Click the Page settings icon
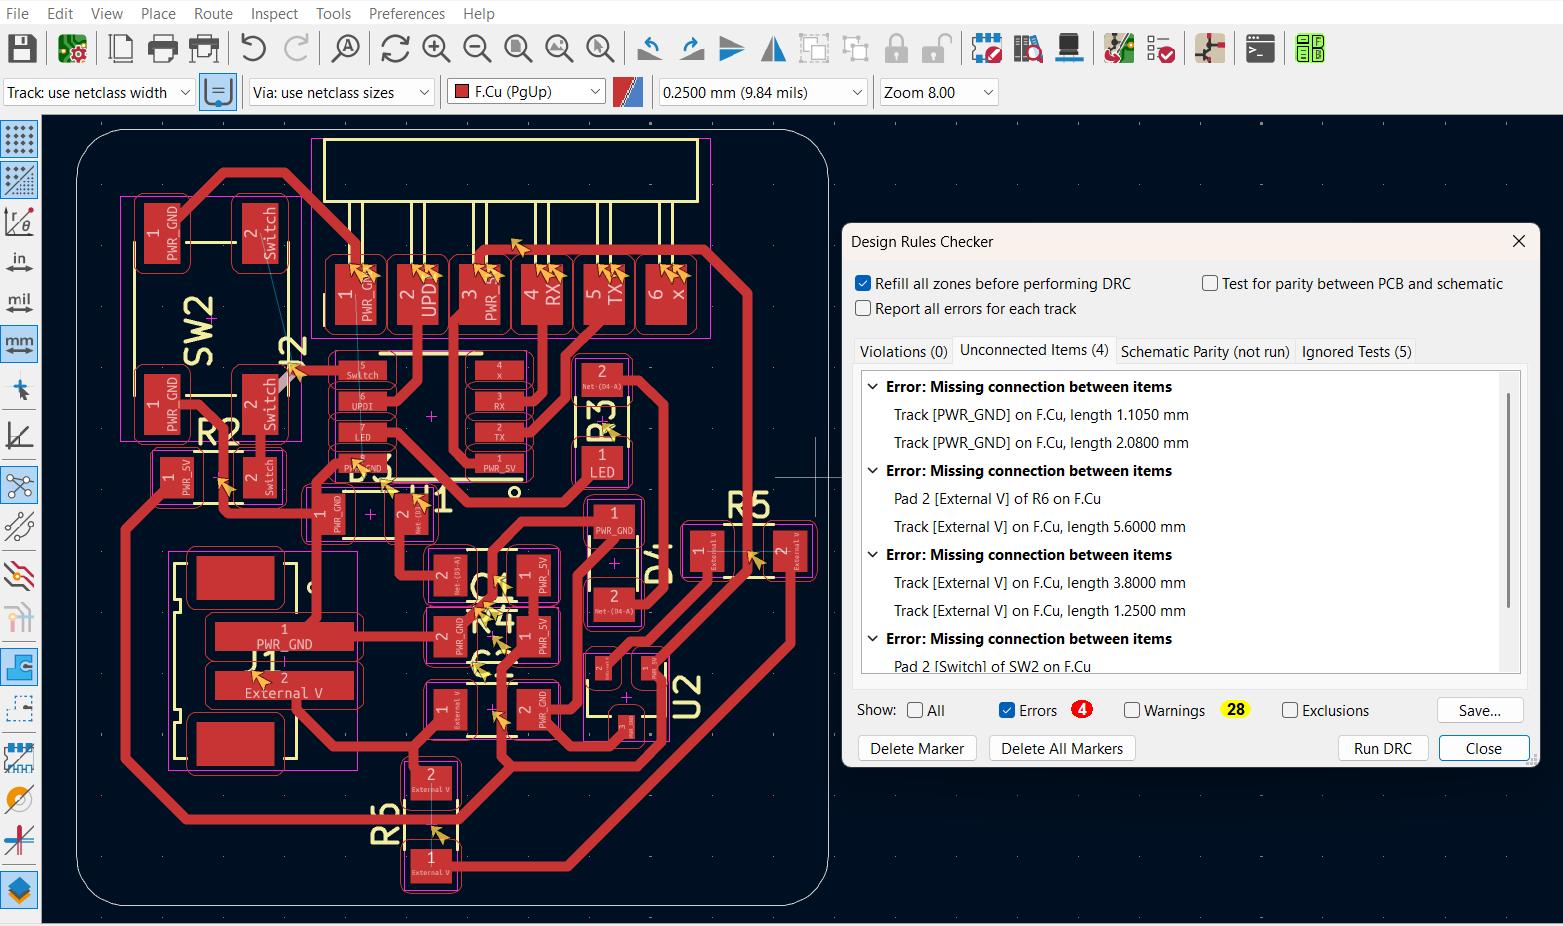1563x926 pixels. (121, 48)
